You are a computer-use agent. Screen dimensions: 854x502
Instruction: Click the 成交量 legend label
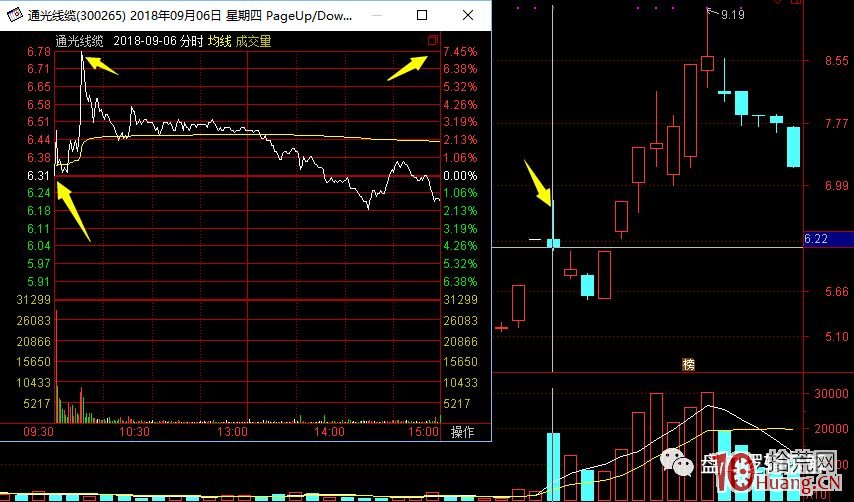point(253,41)
